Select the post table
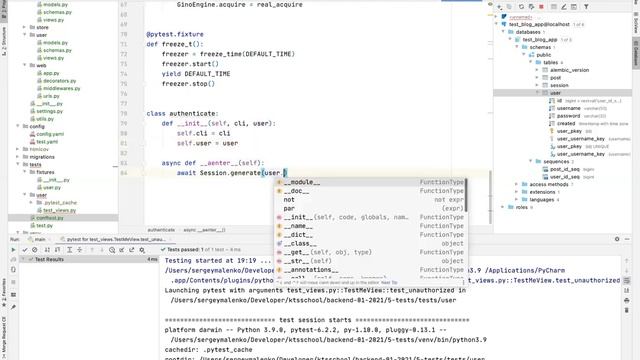This screenshot has width=640, height=360. 556,78
